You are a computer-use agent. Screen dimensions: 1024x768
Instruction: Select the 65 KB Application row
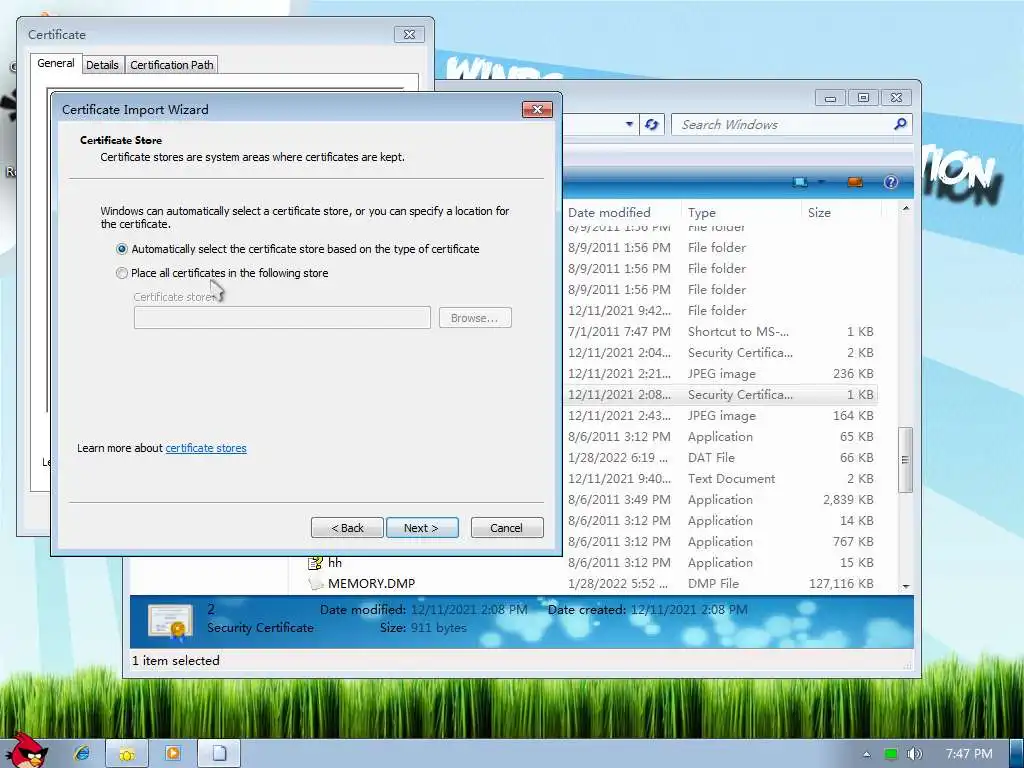tap(720, 436)
